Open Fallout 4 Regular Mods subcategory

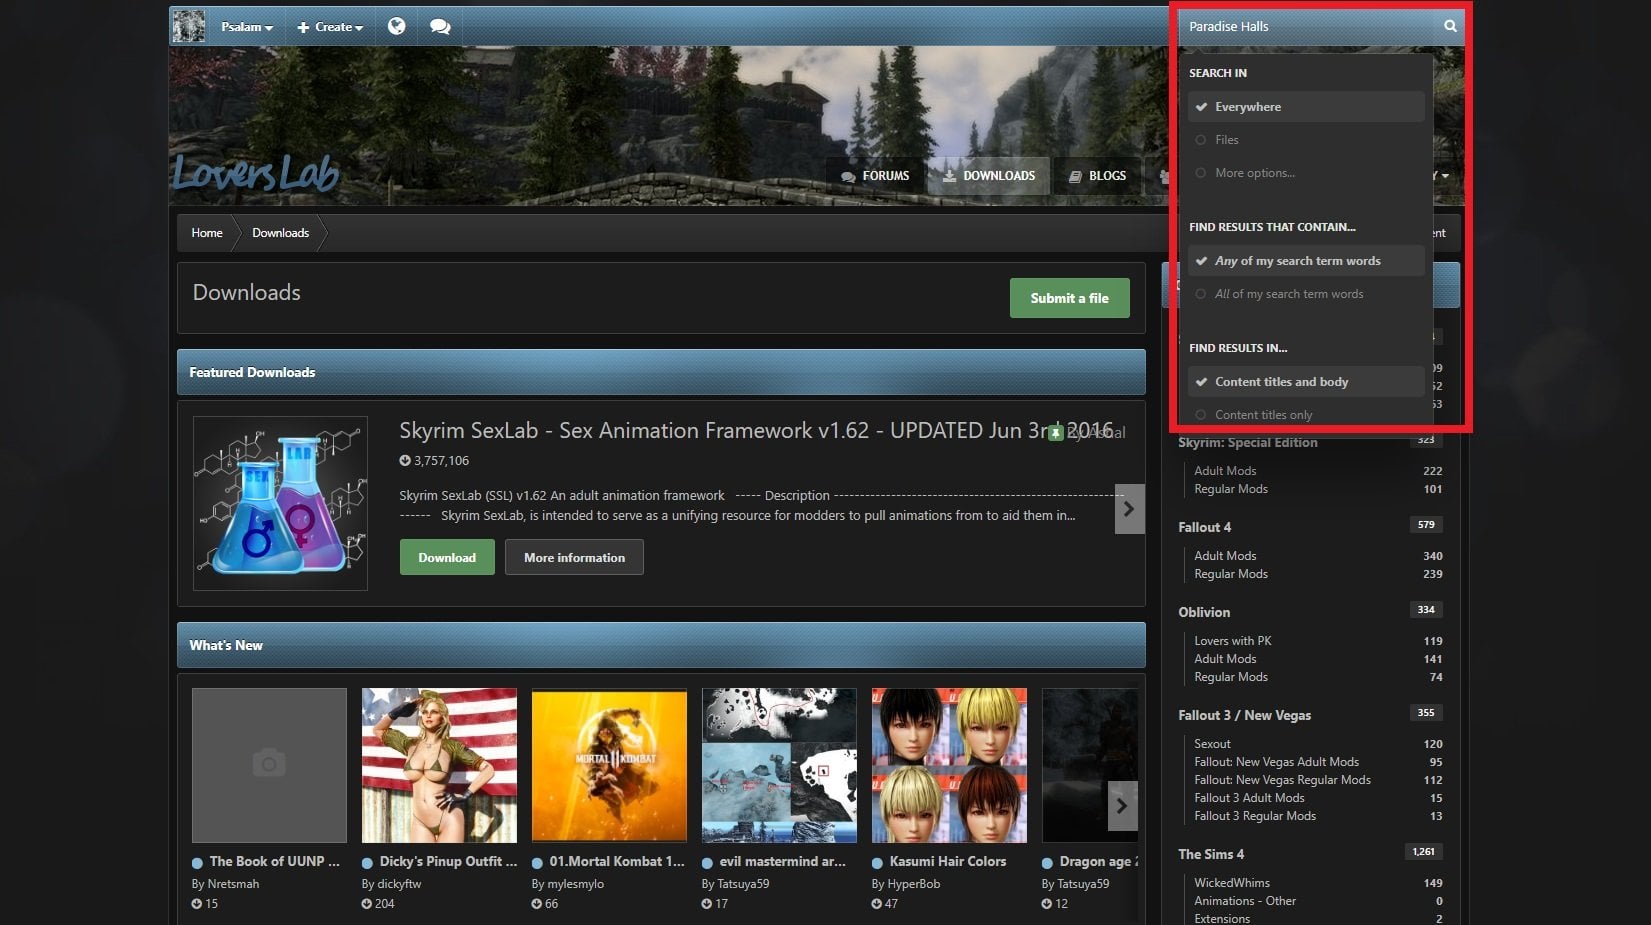[x=1231, y=574]
